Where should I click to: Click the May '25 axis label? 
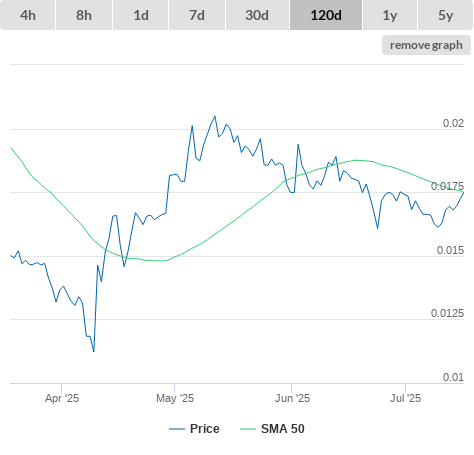pyautogui.click(x=175, y=398)
